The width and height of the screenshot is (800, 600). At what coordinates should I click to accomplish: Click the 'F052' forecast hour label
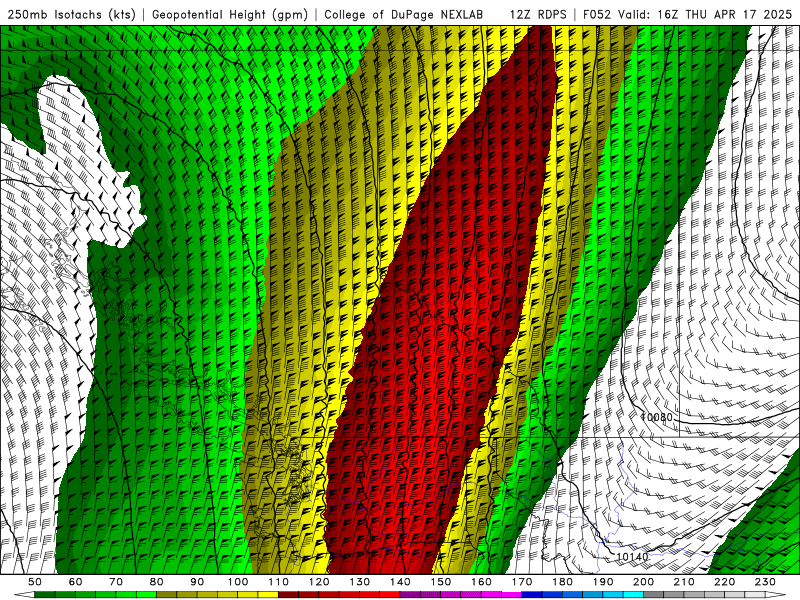[x=597, y=14]
